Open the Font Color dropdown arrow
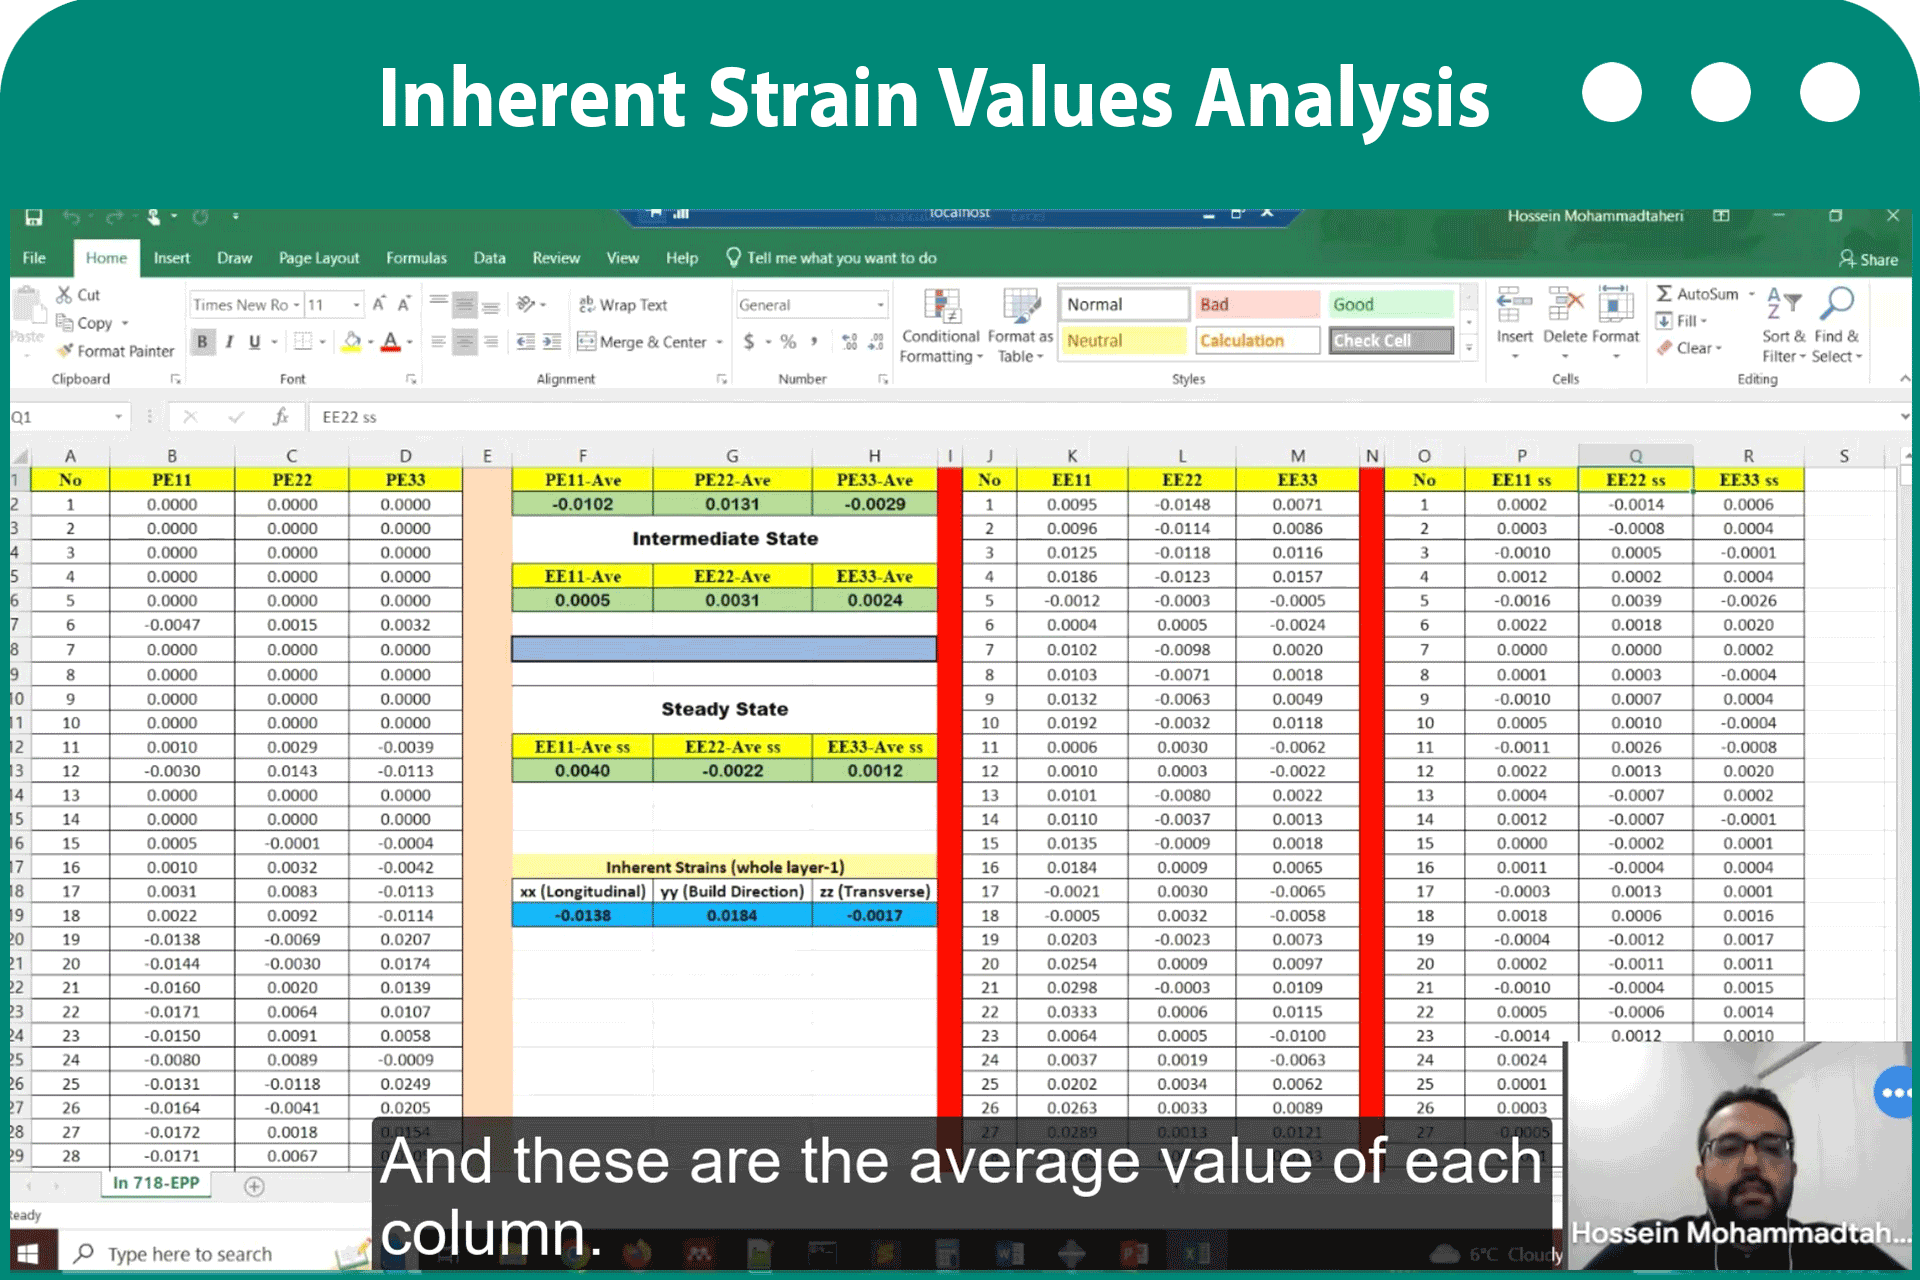This screenshot has width=1920, height=1280. 410,342
